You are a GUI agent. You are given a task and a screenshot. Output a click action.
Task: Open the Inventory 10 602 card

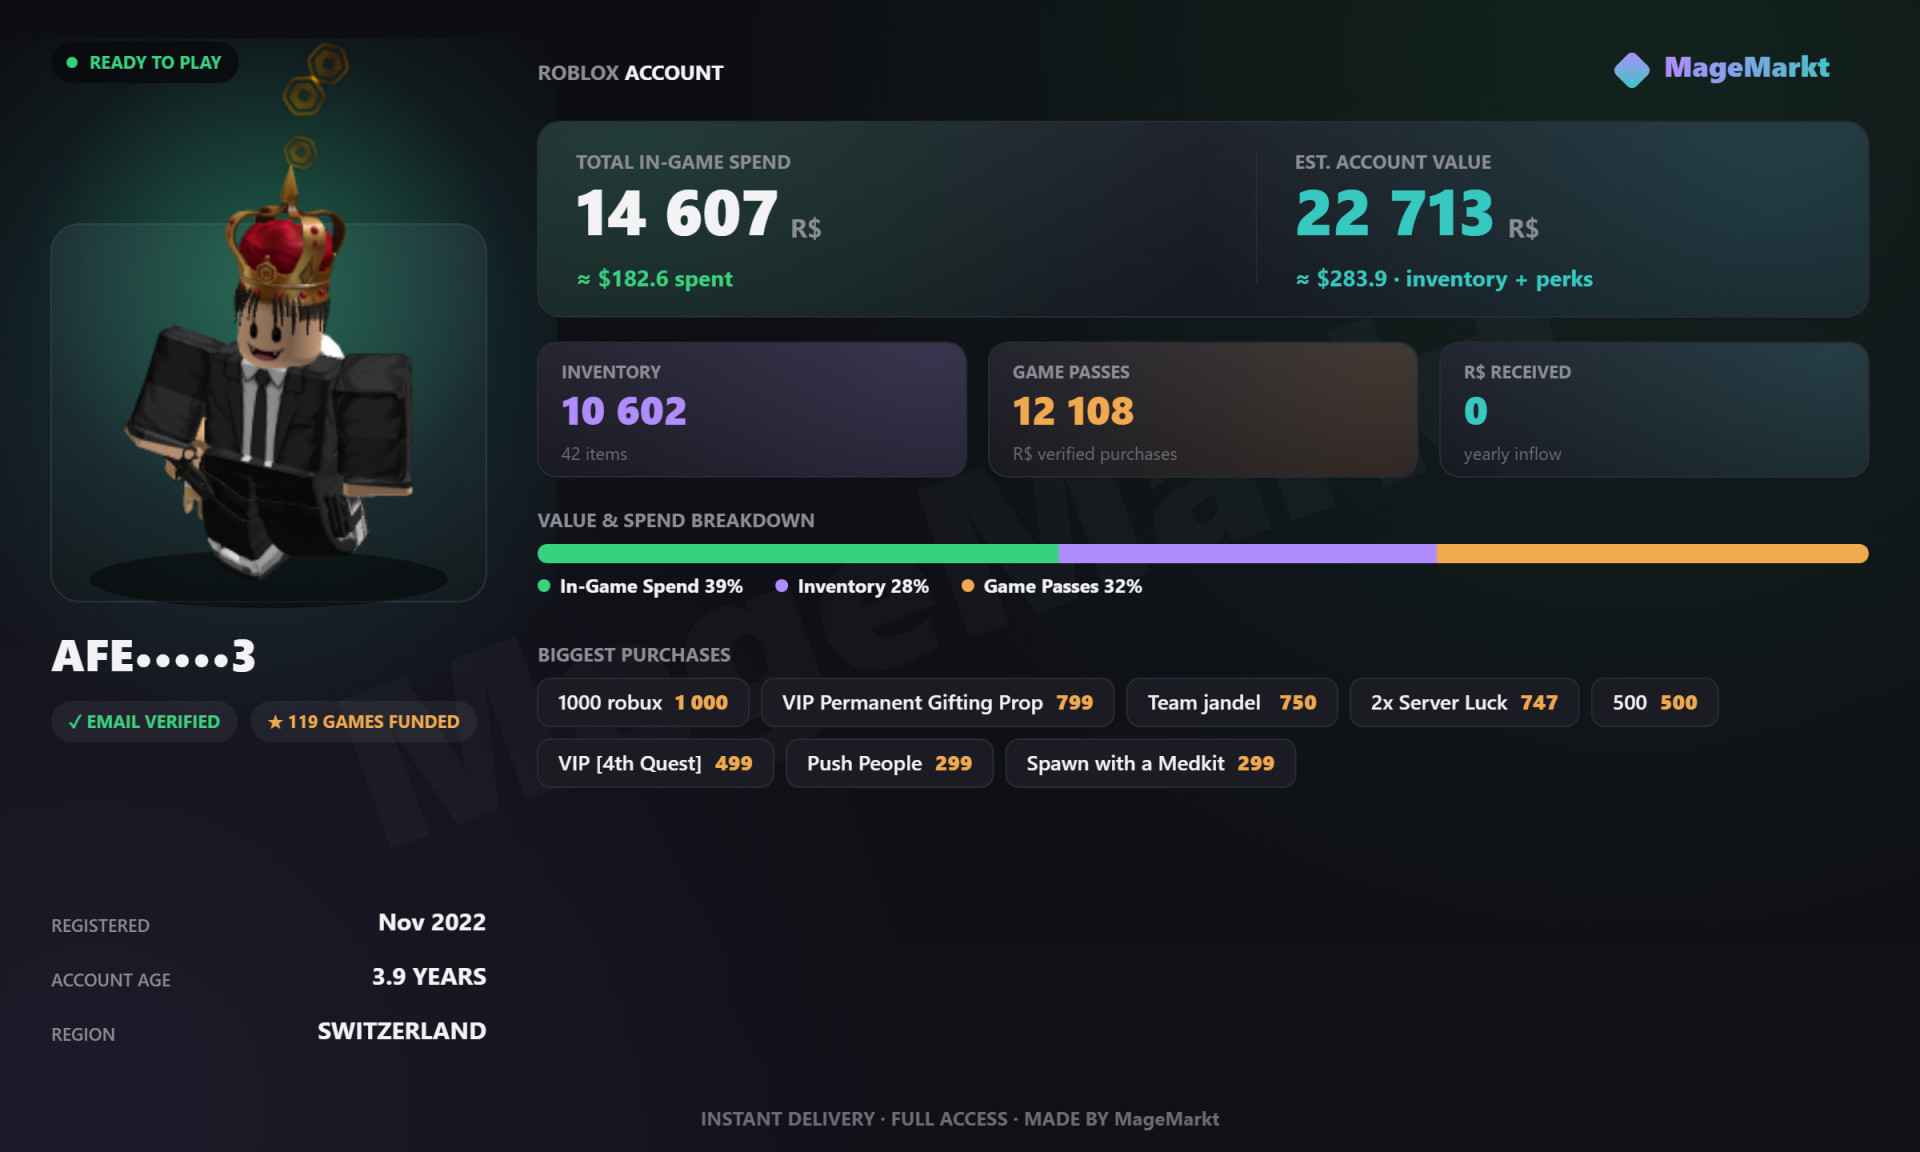click(752, 410)
